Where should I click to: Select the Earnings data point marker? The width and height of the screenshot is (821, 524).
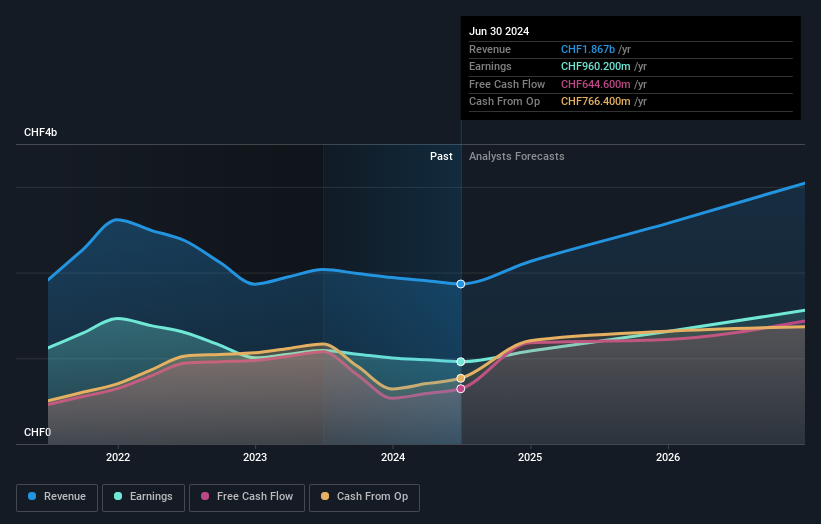tap(461, 362)
